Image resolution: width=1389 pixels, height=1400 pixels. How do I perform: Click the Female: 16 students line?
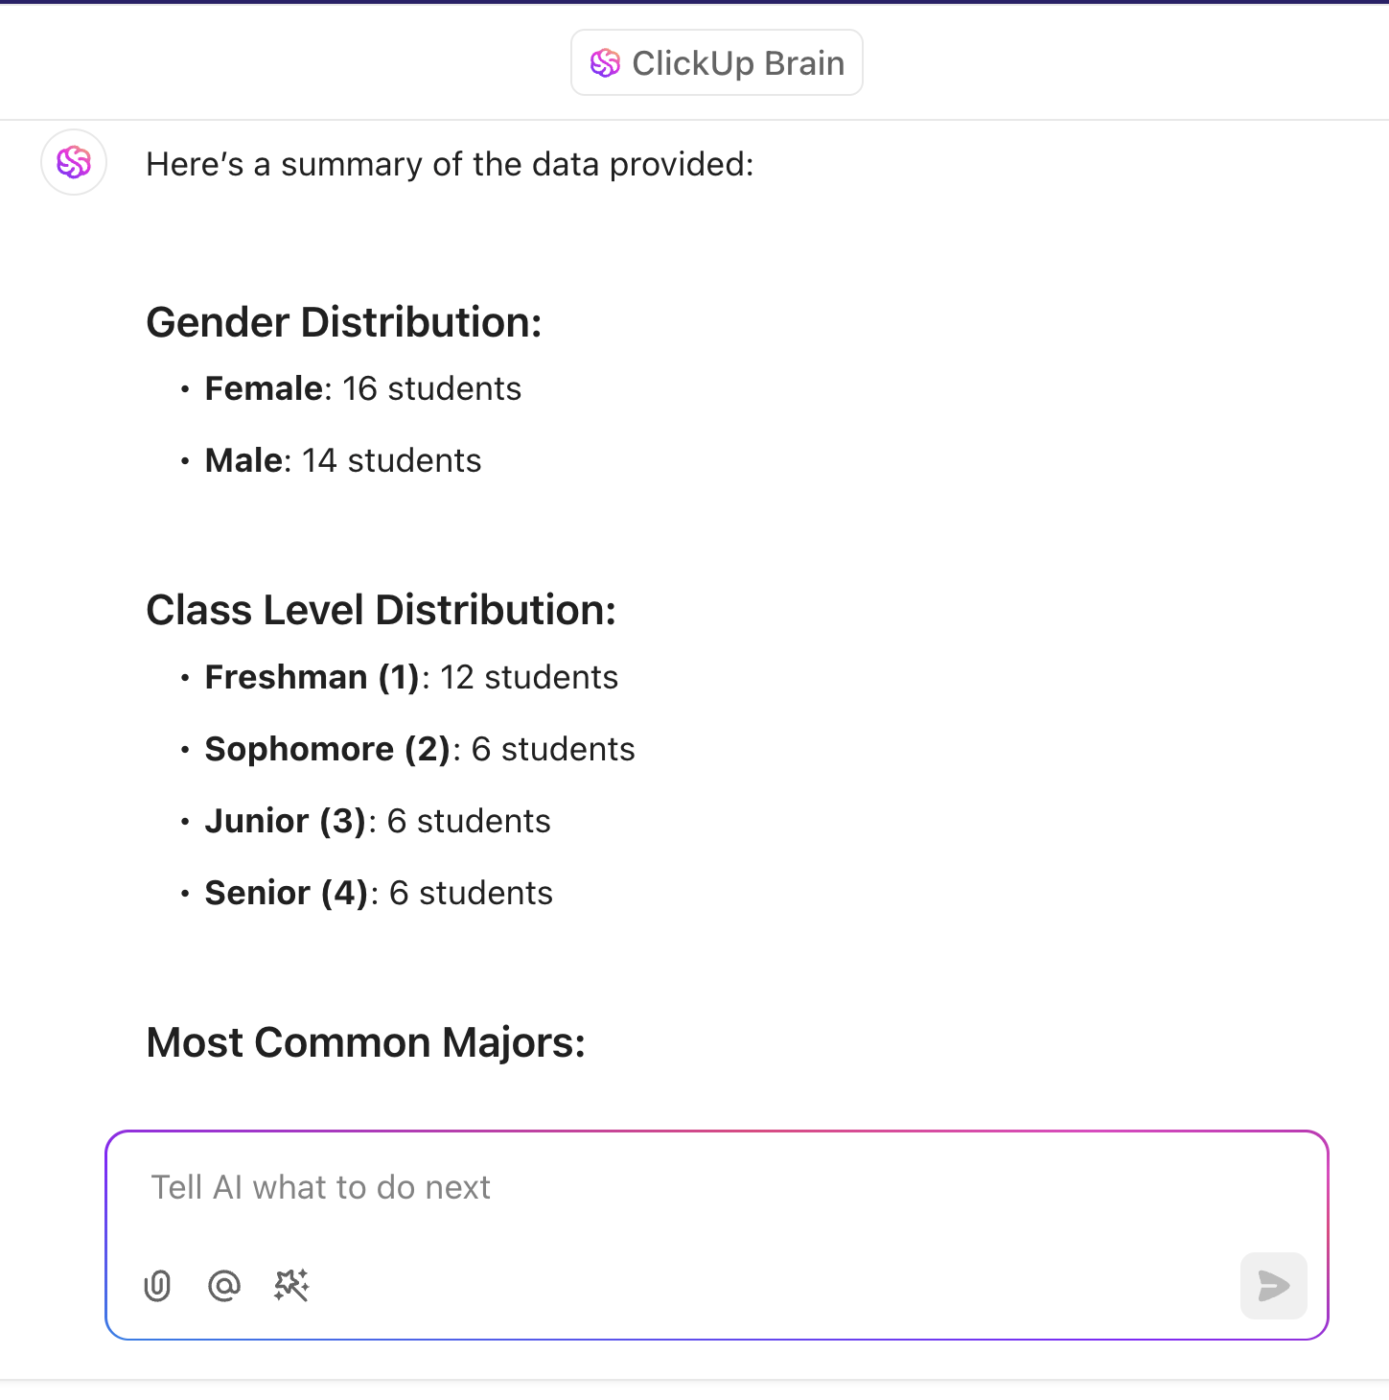(363, 388)
